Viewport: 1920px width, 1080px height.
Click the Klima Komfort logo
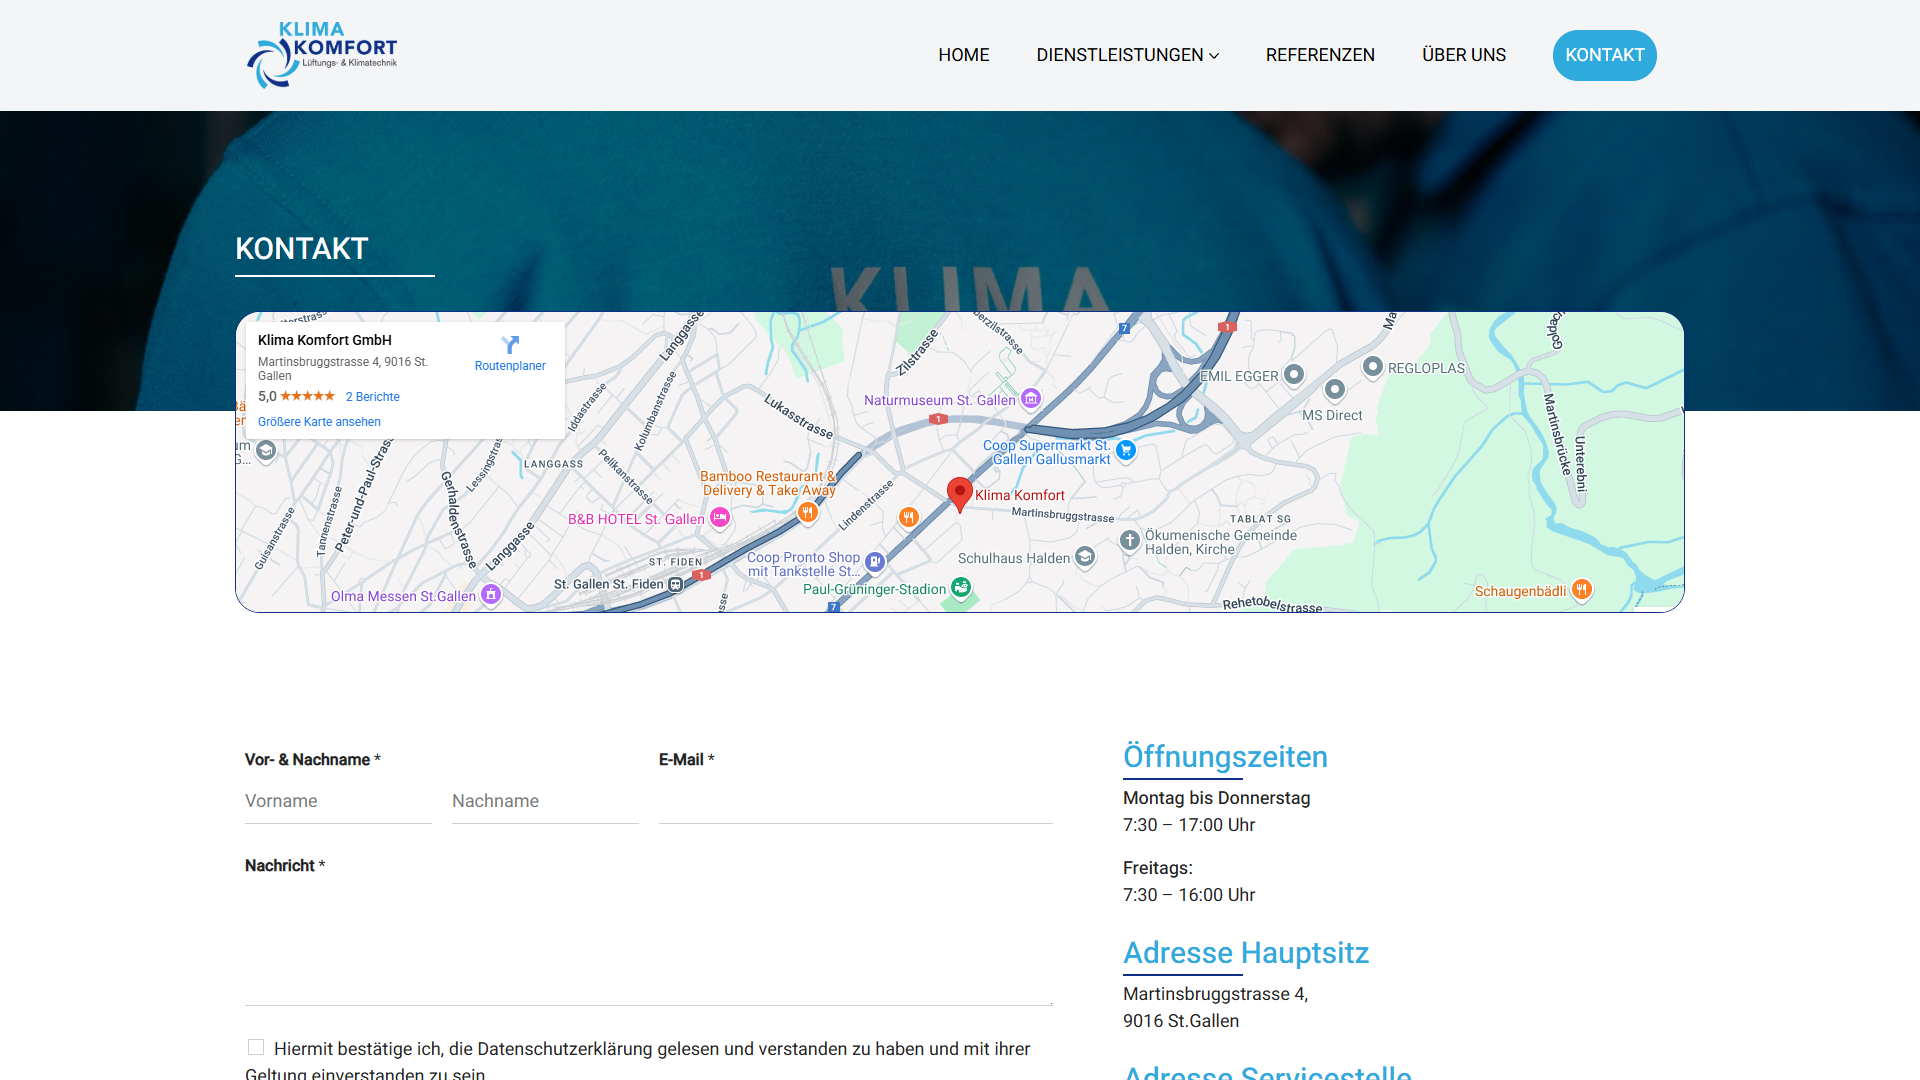point(322,55)
